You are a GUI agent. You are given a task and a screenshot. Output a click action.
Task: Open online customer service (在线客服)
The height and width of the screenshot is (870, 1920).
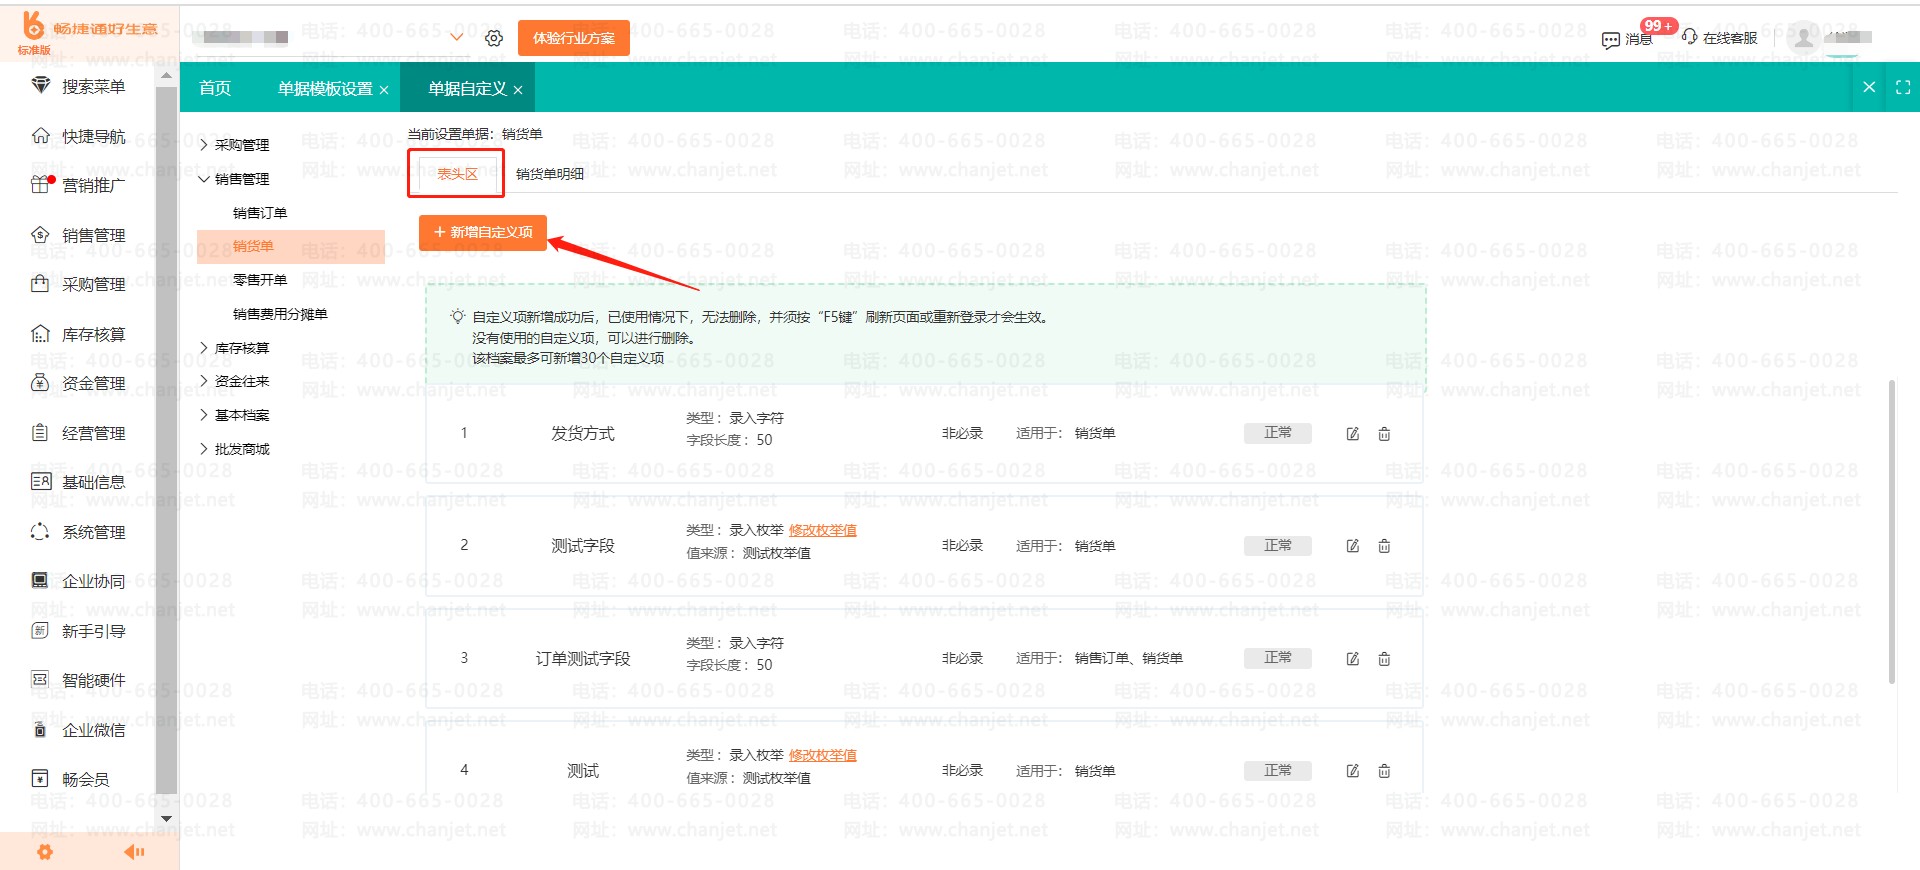point(1720,38)
